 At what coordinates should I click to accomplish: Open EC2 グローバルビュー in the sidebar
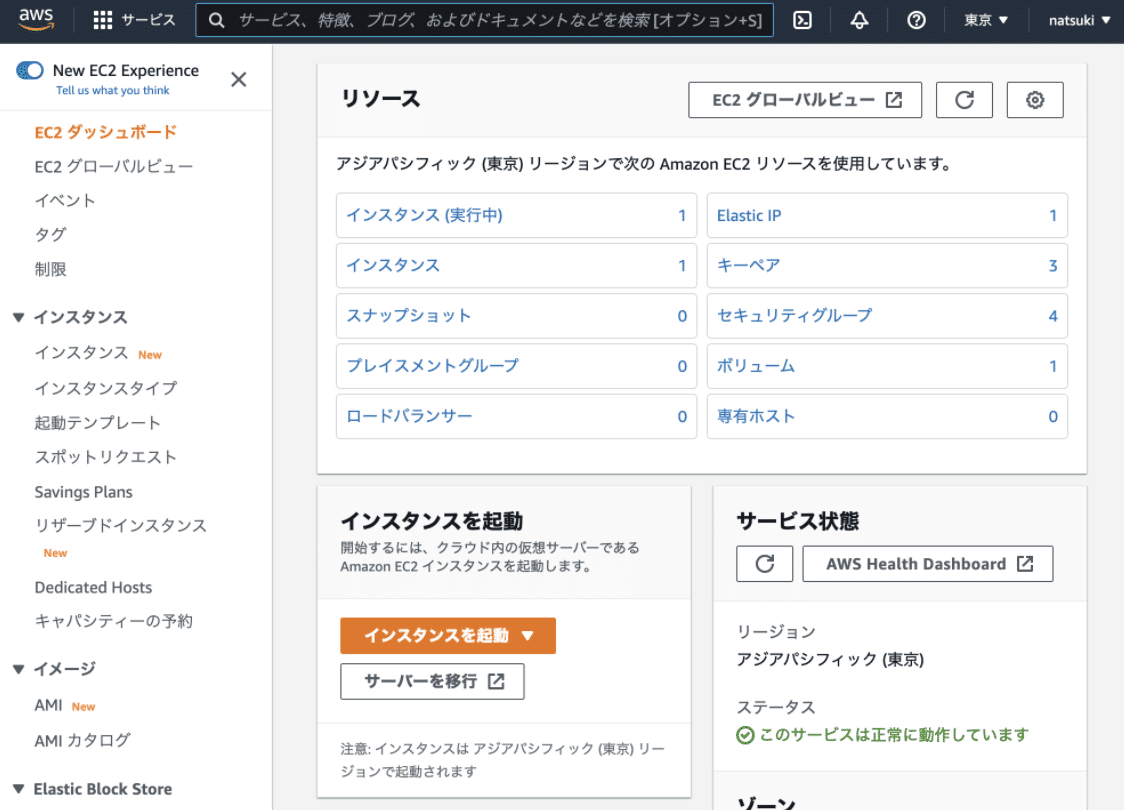113,166
